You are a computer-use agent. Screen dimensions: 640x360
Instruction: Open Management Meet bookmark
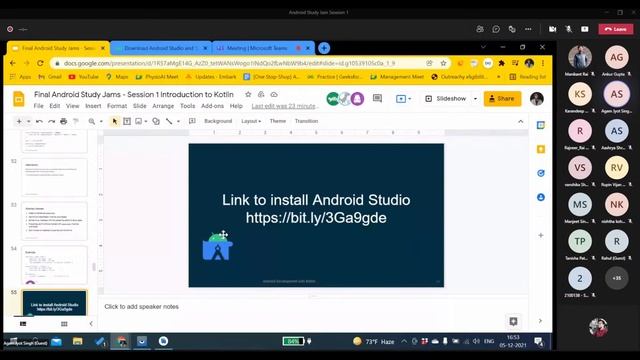tap(397, 77)
